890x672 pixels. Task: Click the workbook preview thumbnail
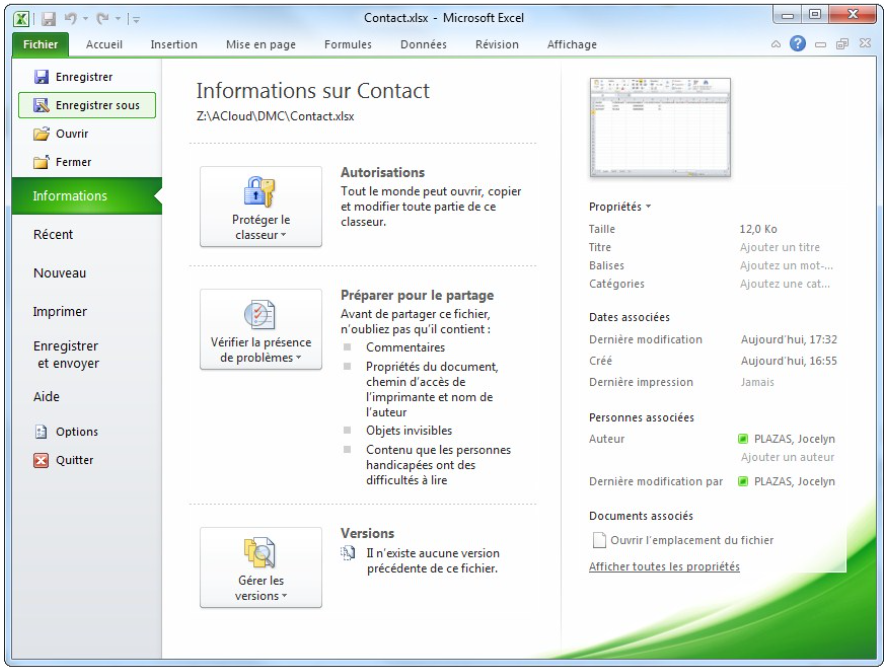[x=660, y=128]
